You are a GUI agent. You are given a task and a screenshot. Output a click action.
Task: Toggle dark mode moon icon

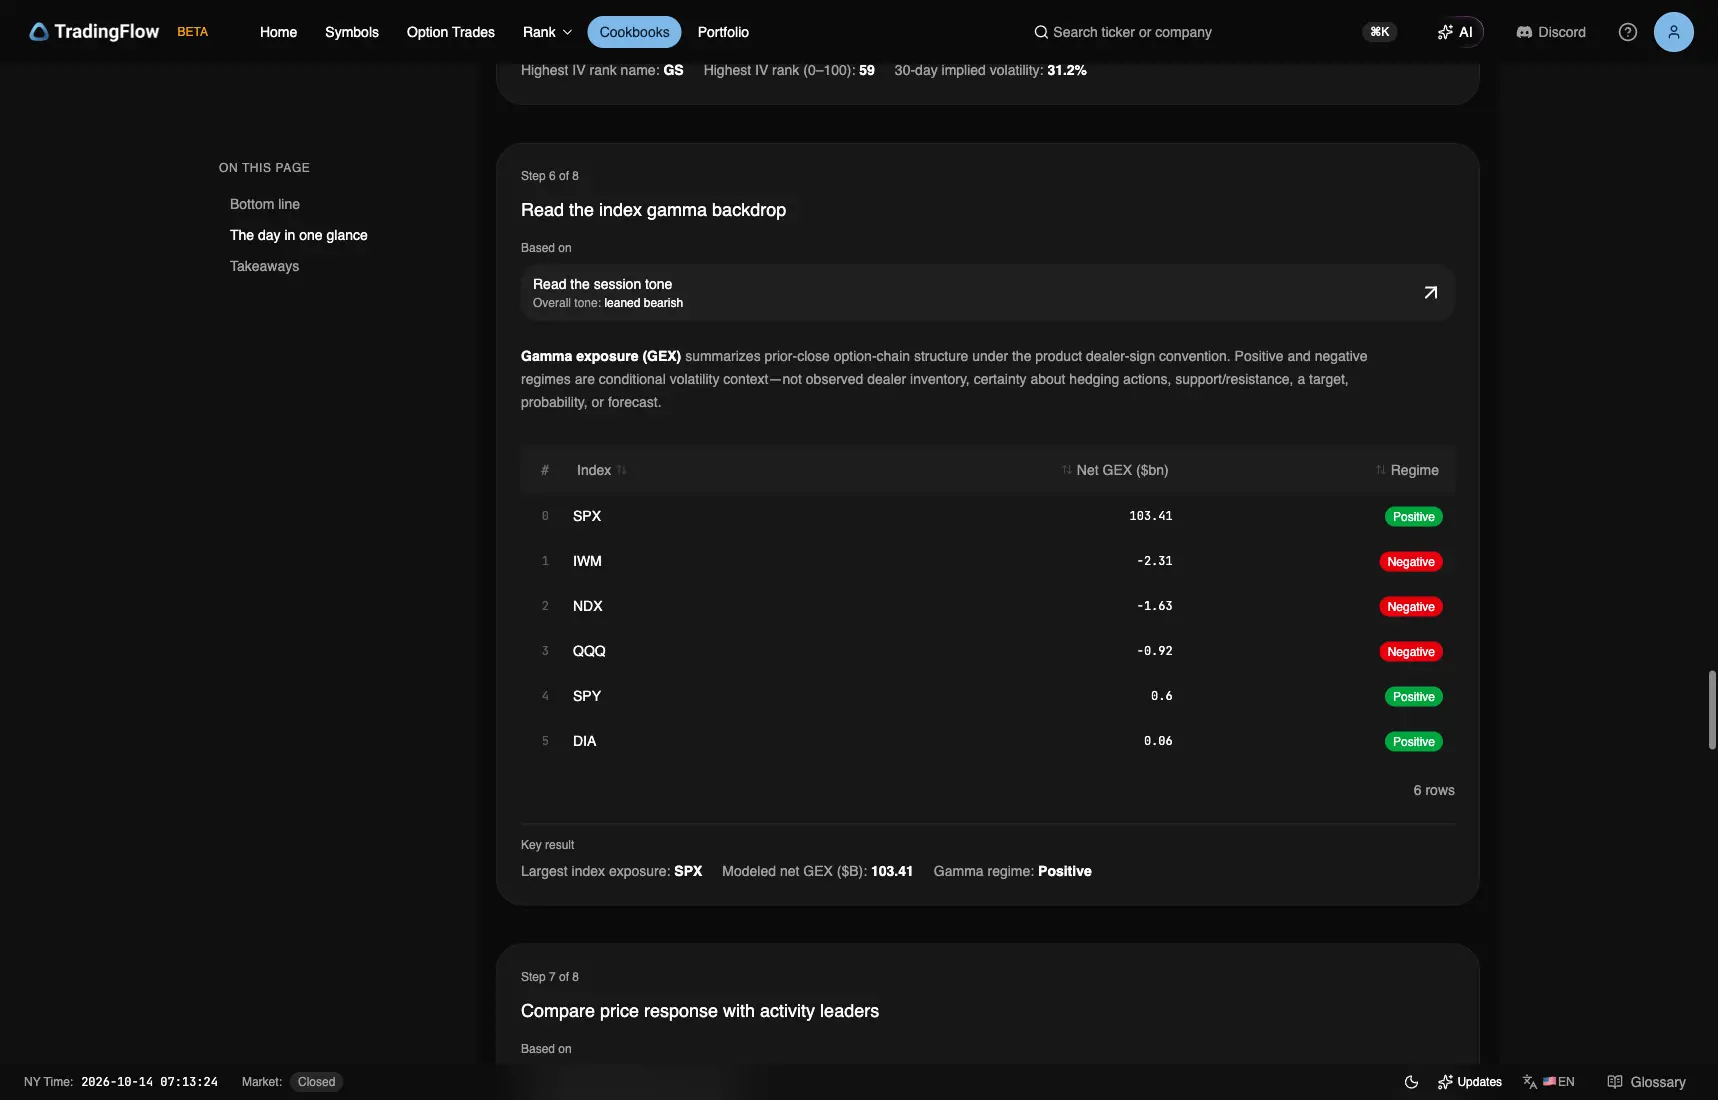click(1411, 1082)
